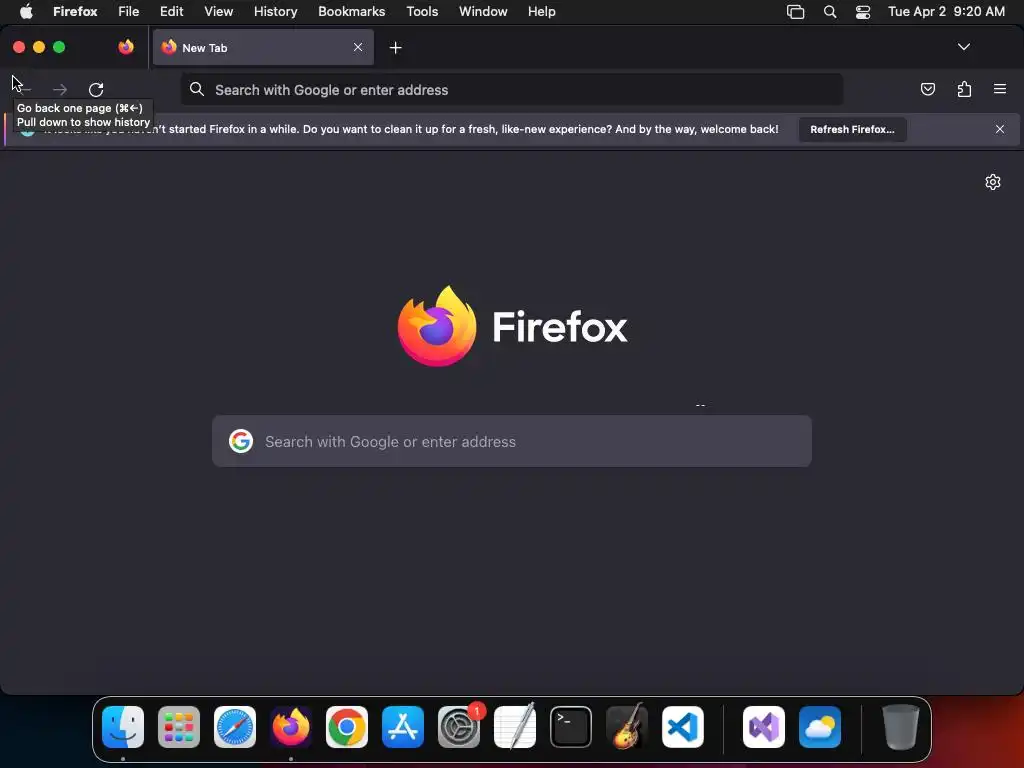Expand the list all tabs chevron

tap(963, 47)
